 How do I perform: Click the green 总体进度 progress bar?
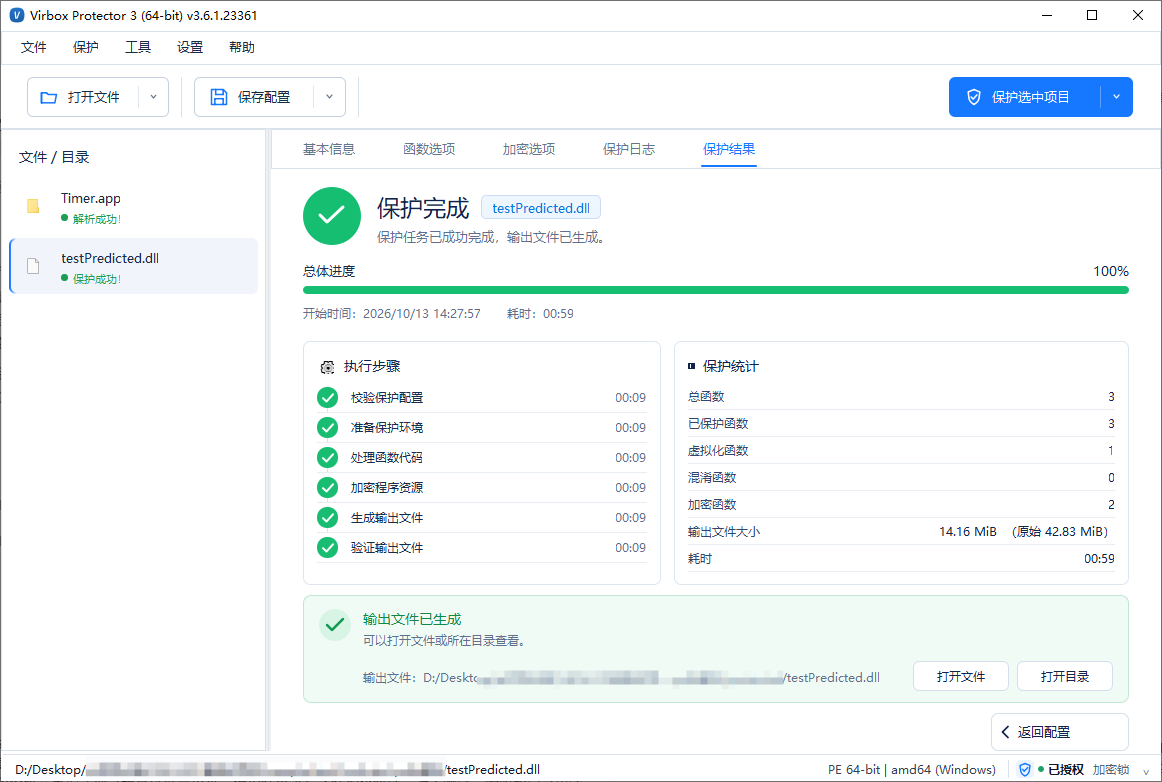pos(716,291)
